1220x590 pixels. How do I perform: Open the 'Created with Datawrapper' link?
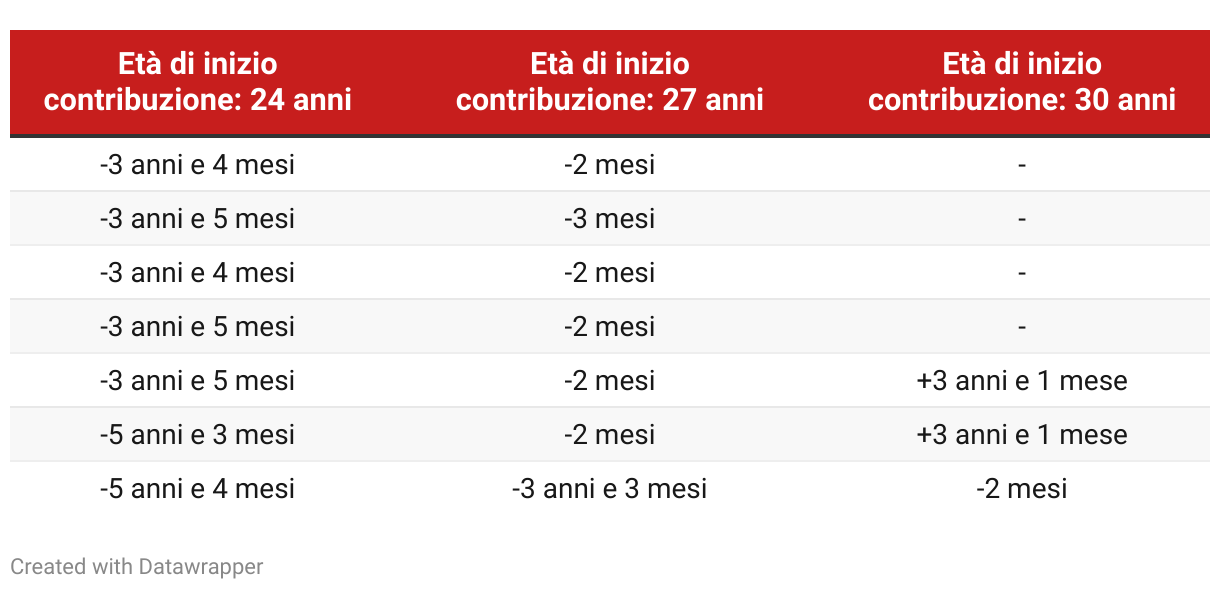136,566
